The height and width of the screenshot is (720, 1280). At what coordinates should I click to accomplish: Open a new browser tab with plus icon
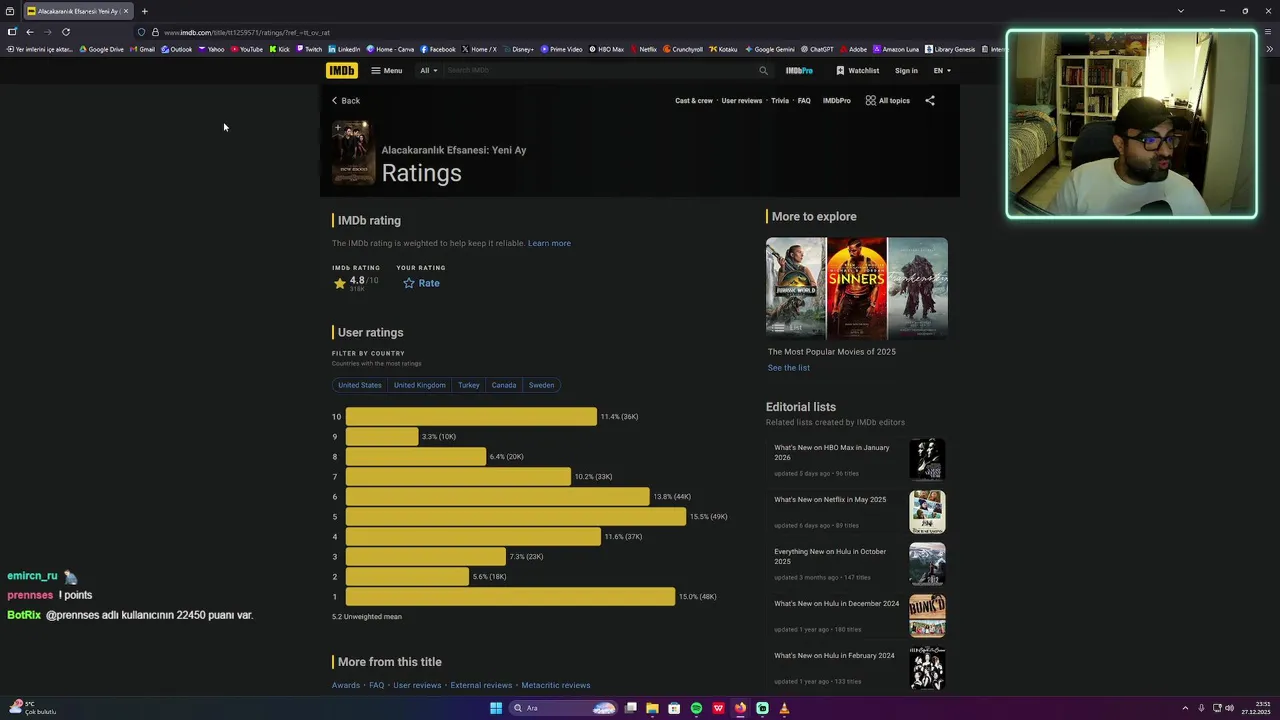click(144, 11)
